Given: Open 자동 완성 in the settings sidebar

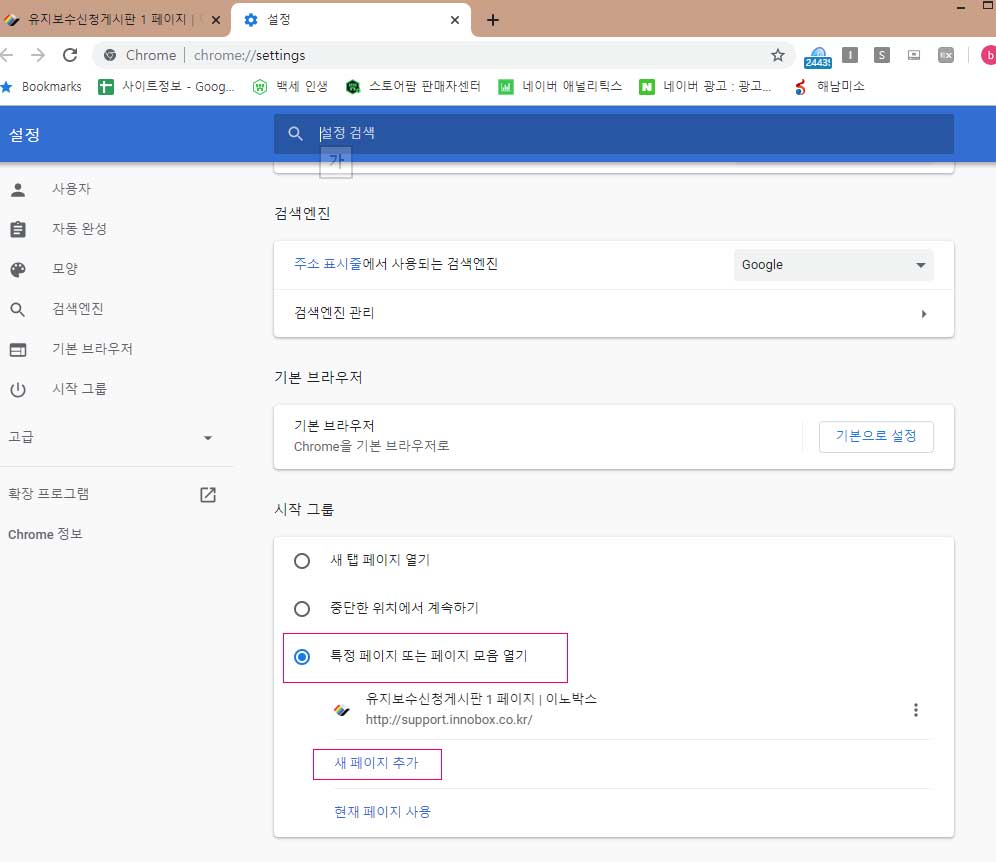Looking at the screenshot, I should point(79,229).
